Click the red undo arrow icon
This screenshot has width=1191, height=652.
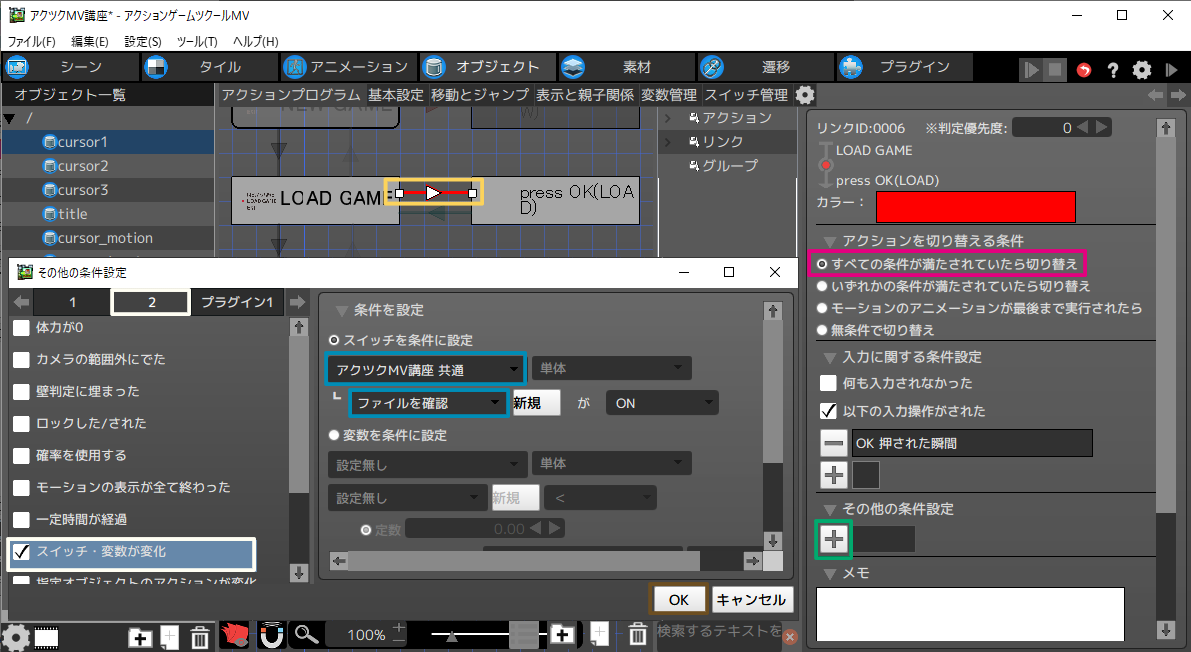1084,69
